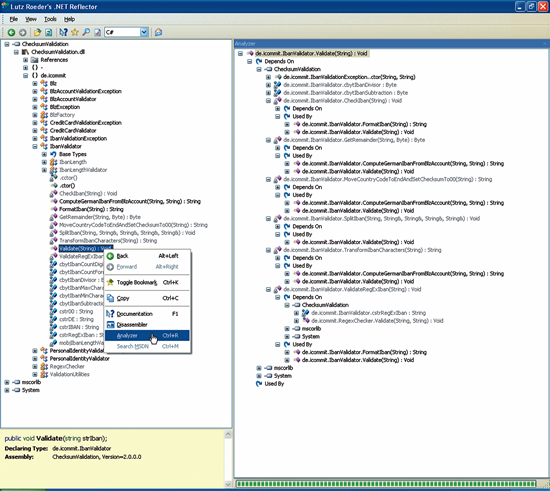Click the Base Types icon in tree

(x=53, y=154)
